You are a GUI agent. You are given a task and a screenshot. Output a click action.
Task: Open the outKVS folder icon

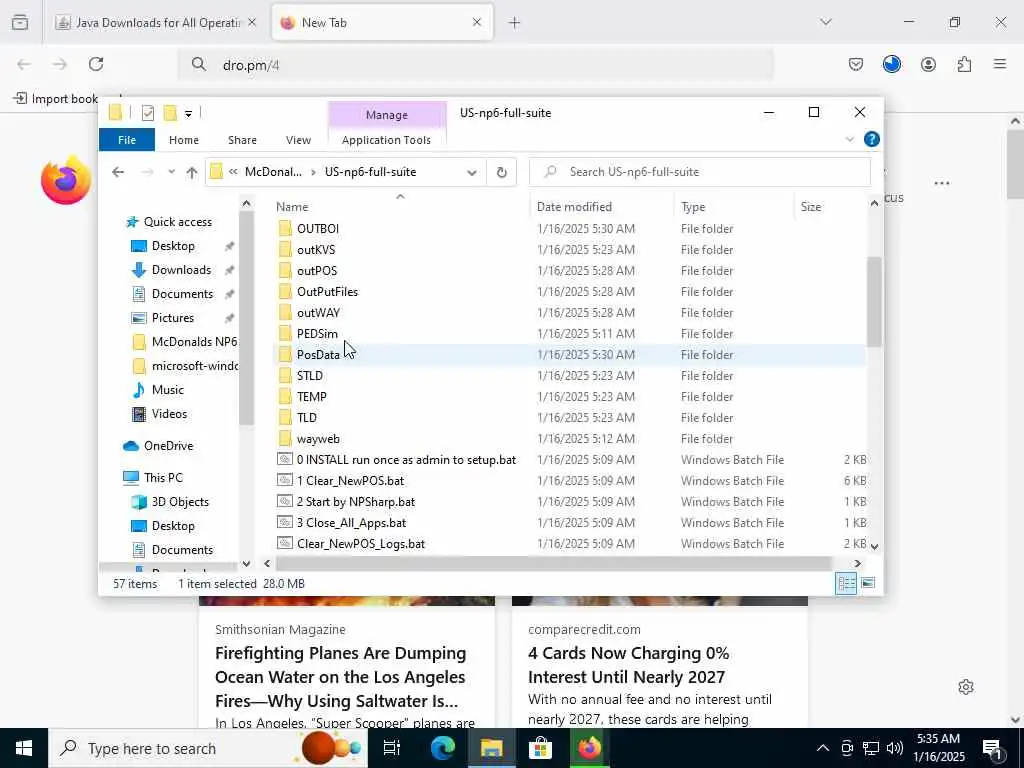(285, 249)
